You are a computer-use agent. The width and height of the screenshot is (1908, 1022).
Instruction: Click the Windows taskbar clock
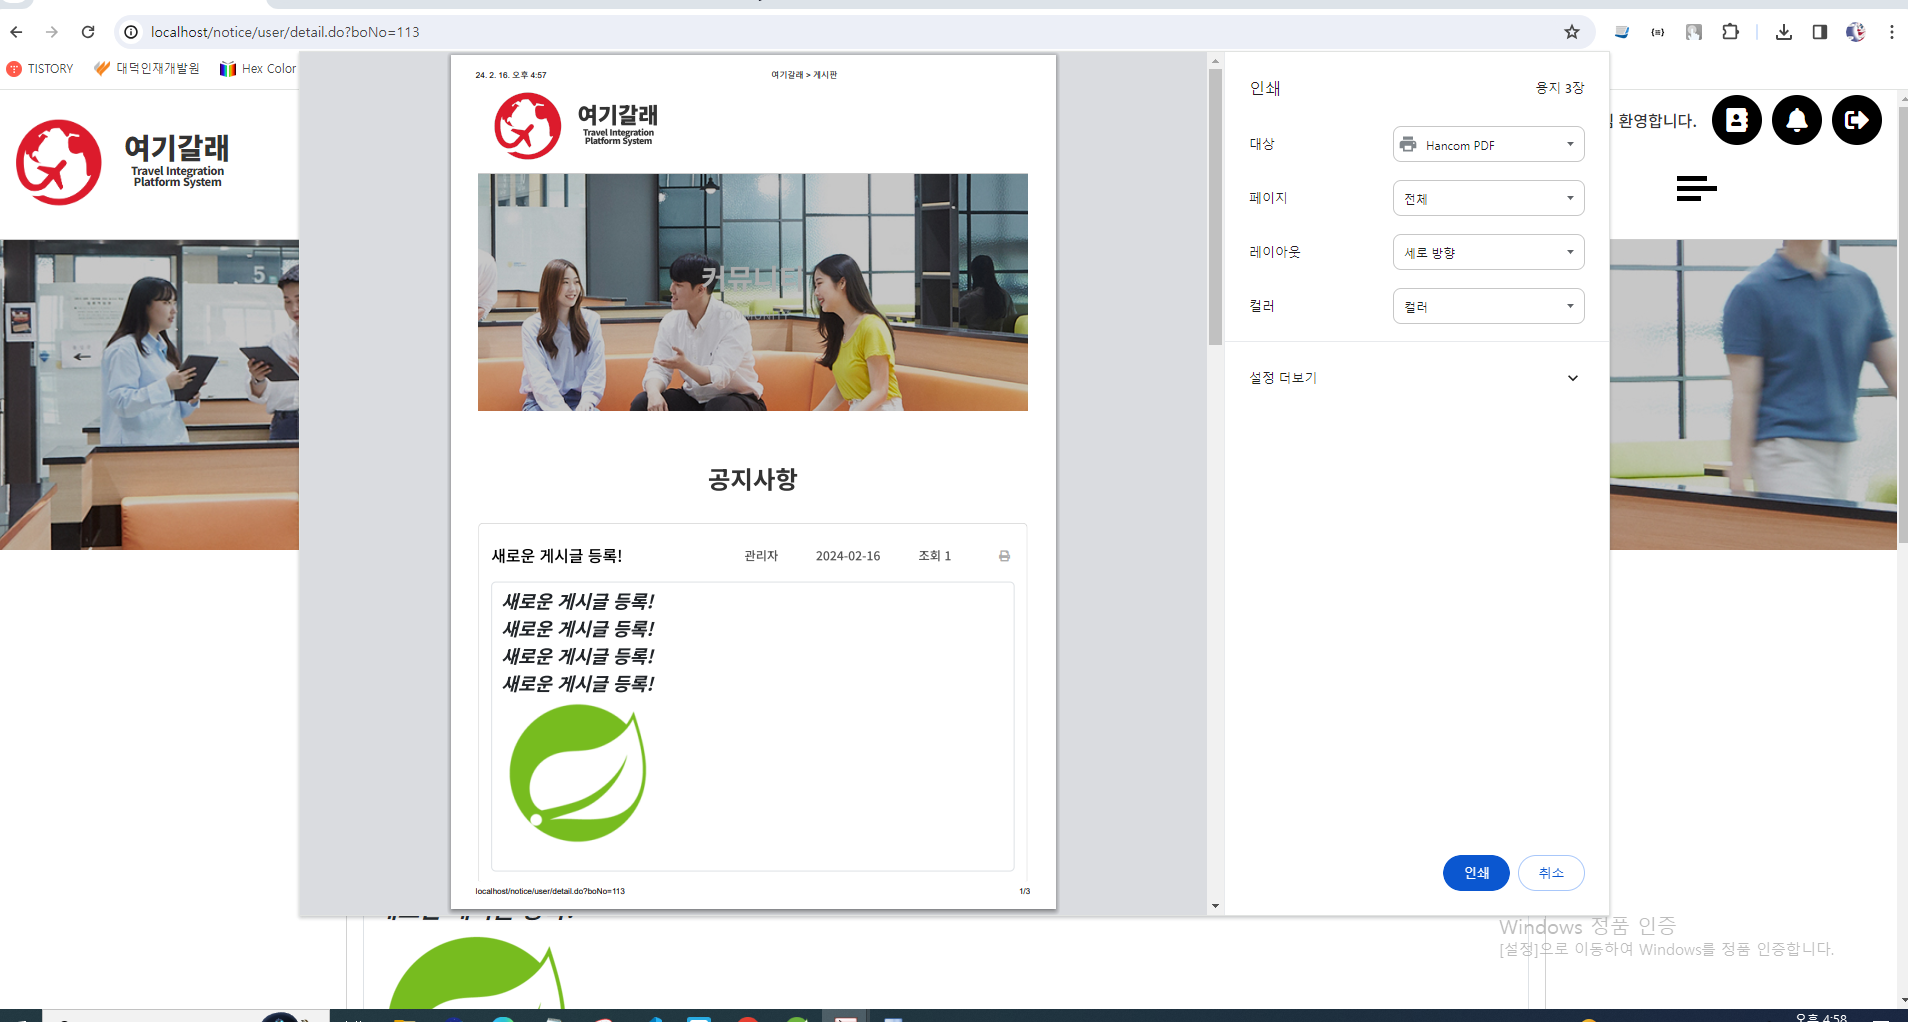(1822, 1017)
